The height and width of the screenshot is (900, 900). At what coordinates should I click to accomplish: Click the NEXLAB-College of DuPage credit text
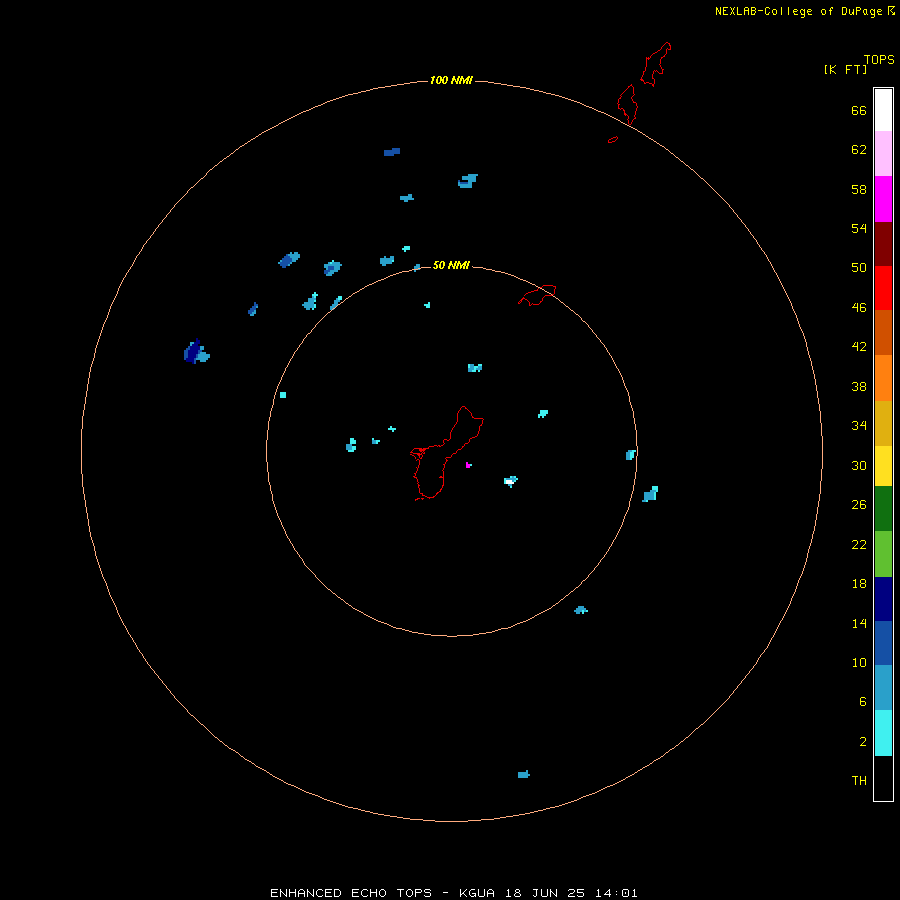798,11
